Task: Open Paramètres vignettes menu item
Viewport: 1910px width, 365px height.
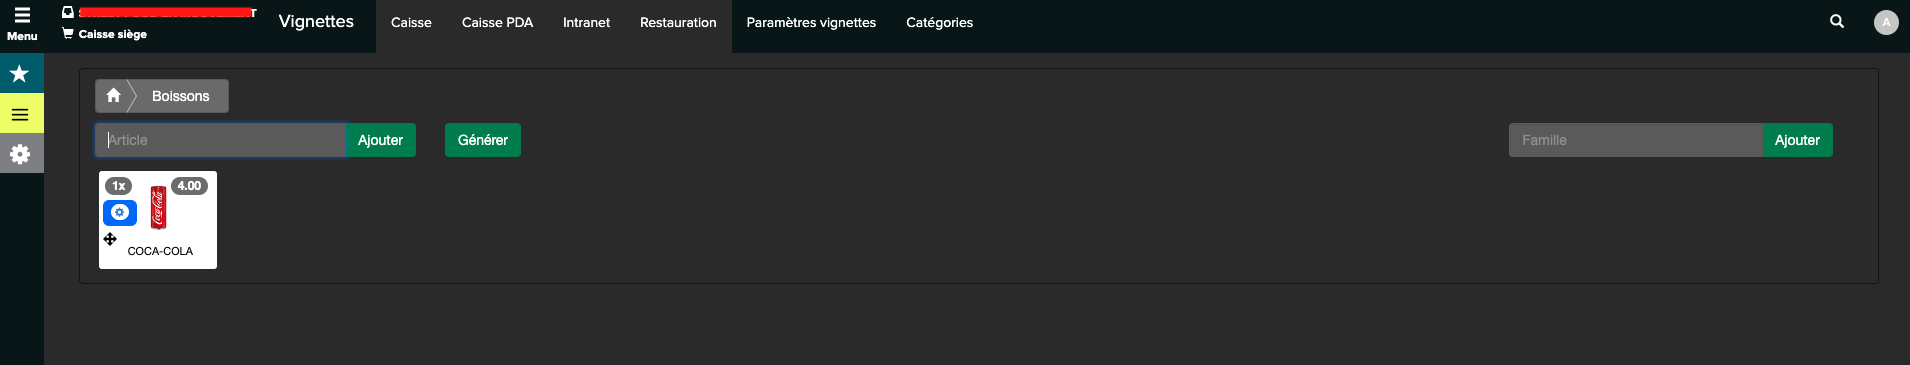Action: [811, 22]
